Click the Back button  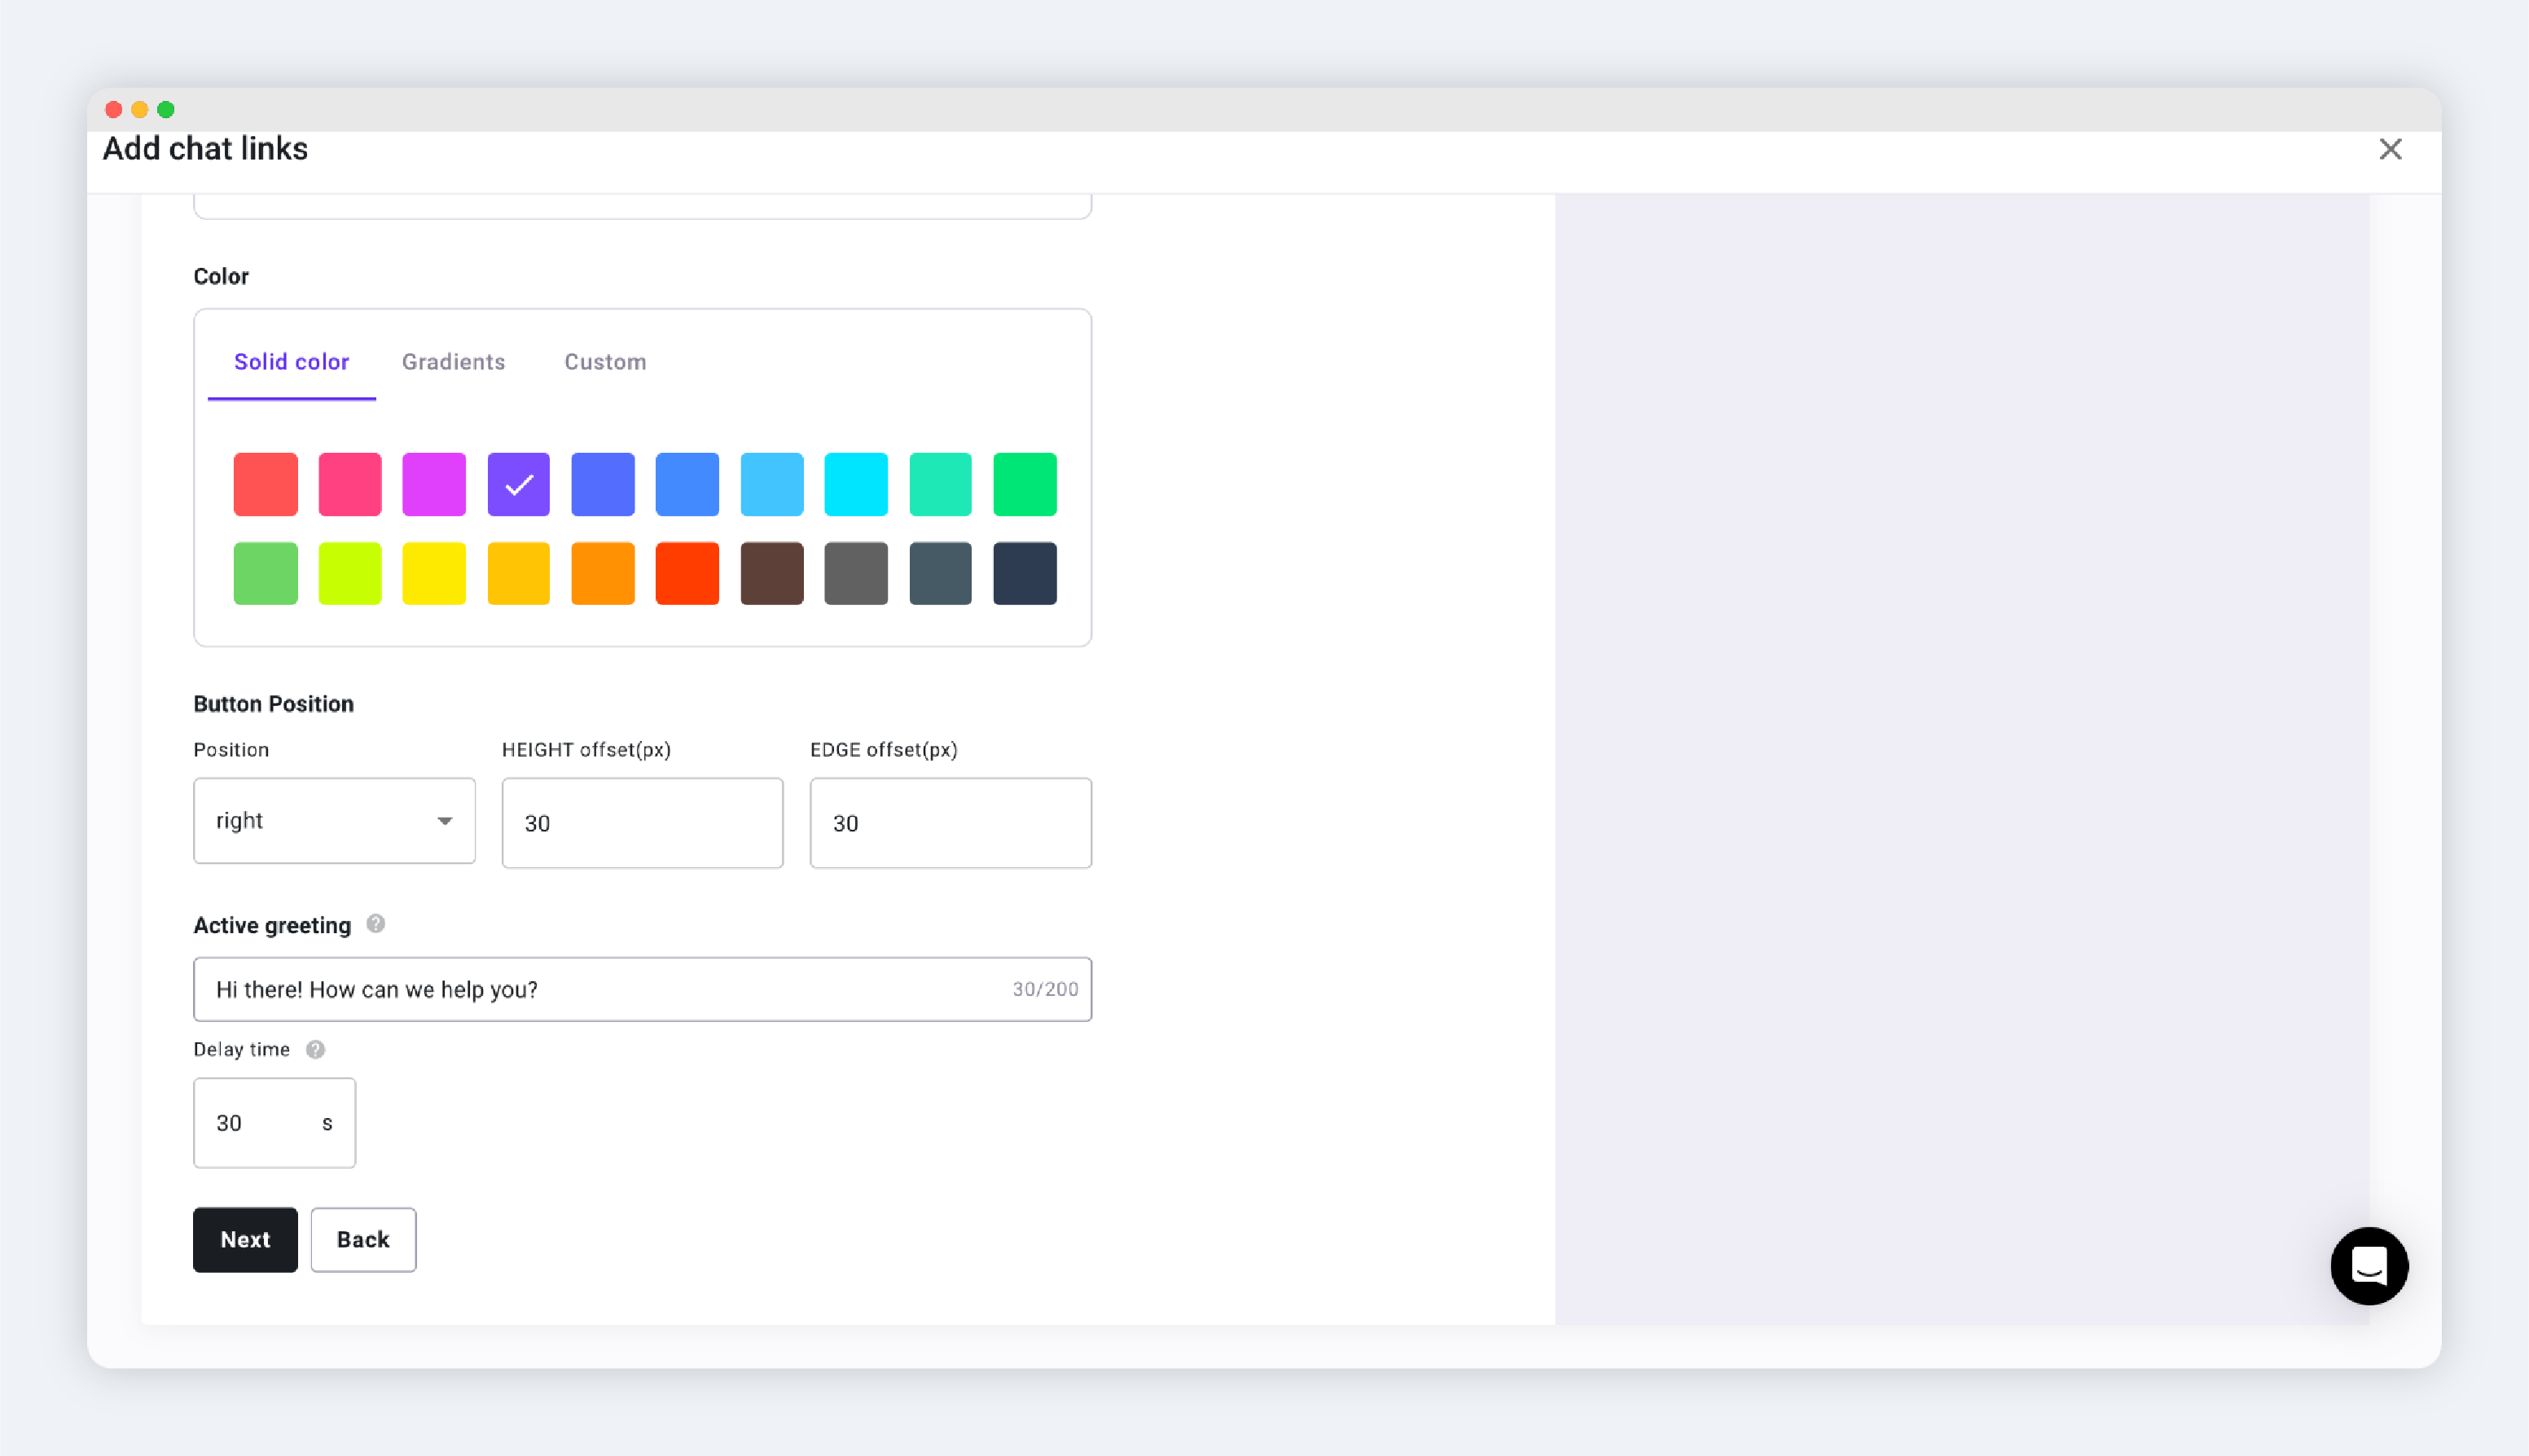362,1239
